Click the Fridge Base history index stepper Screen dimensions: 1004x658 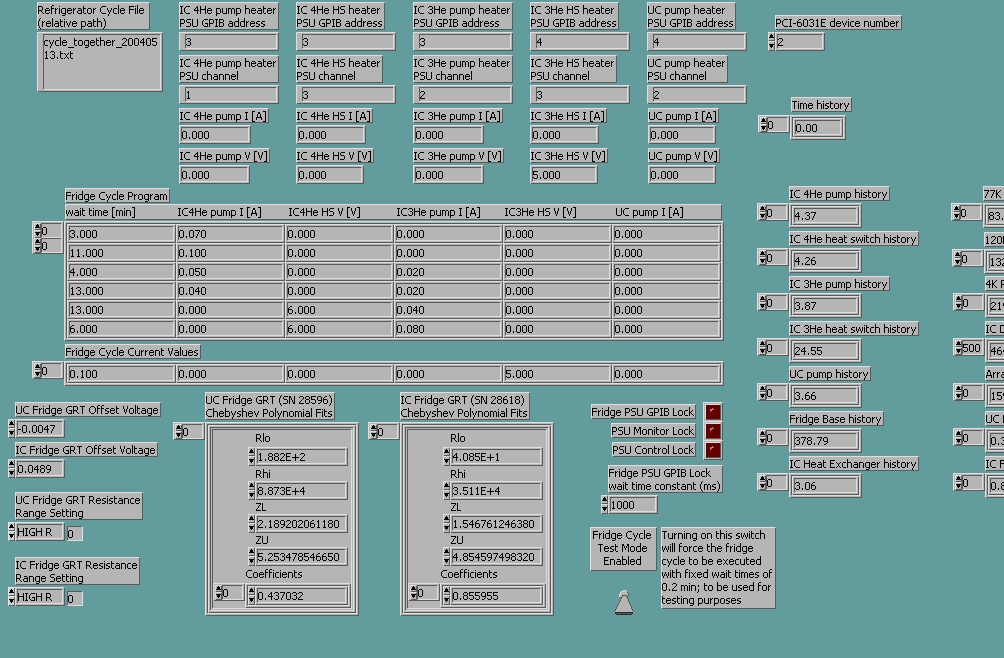click(763, 438)
